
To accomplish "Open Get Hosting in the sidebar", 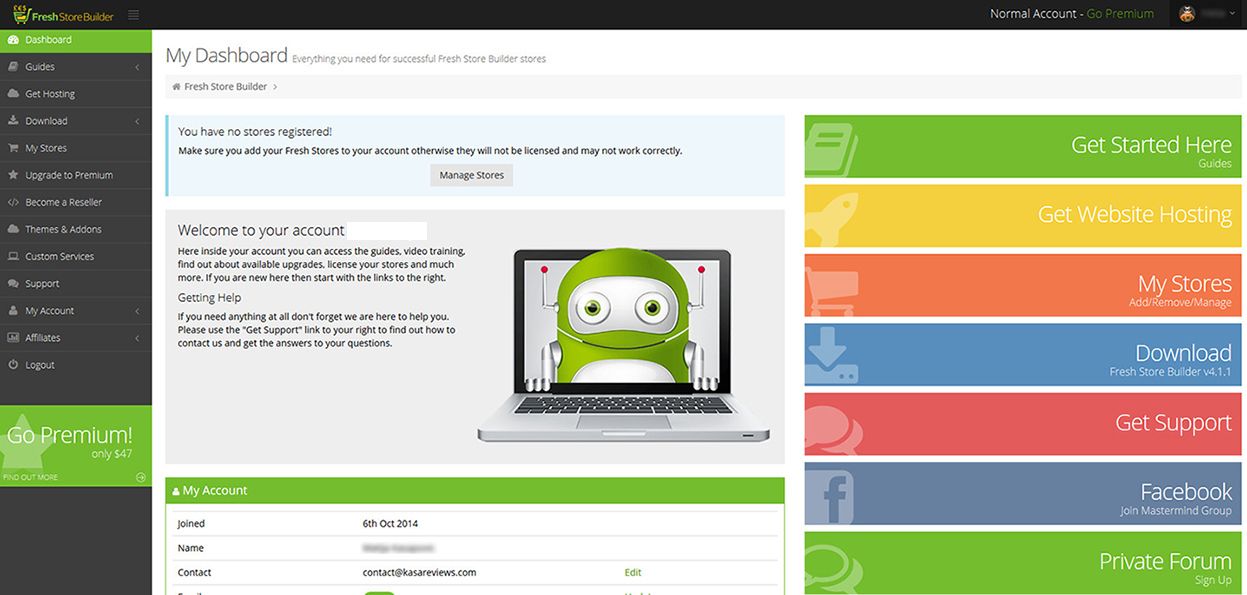I will click(x=76, y=94).
